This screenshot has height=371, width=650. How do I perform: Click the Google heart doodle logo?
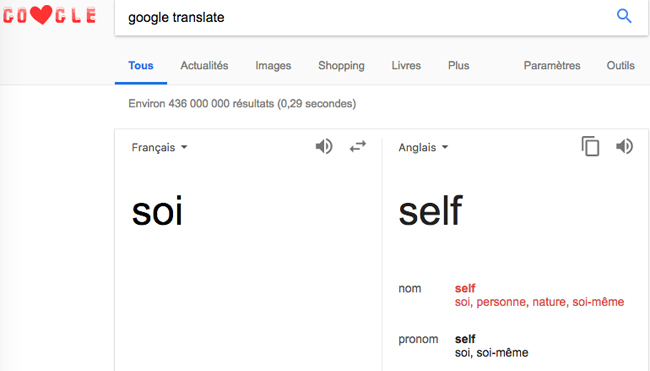tap(49, 15)
